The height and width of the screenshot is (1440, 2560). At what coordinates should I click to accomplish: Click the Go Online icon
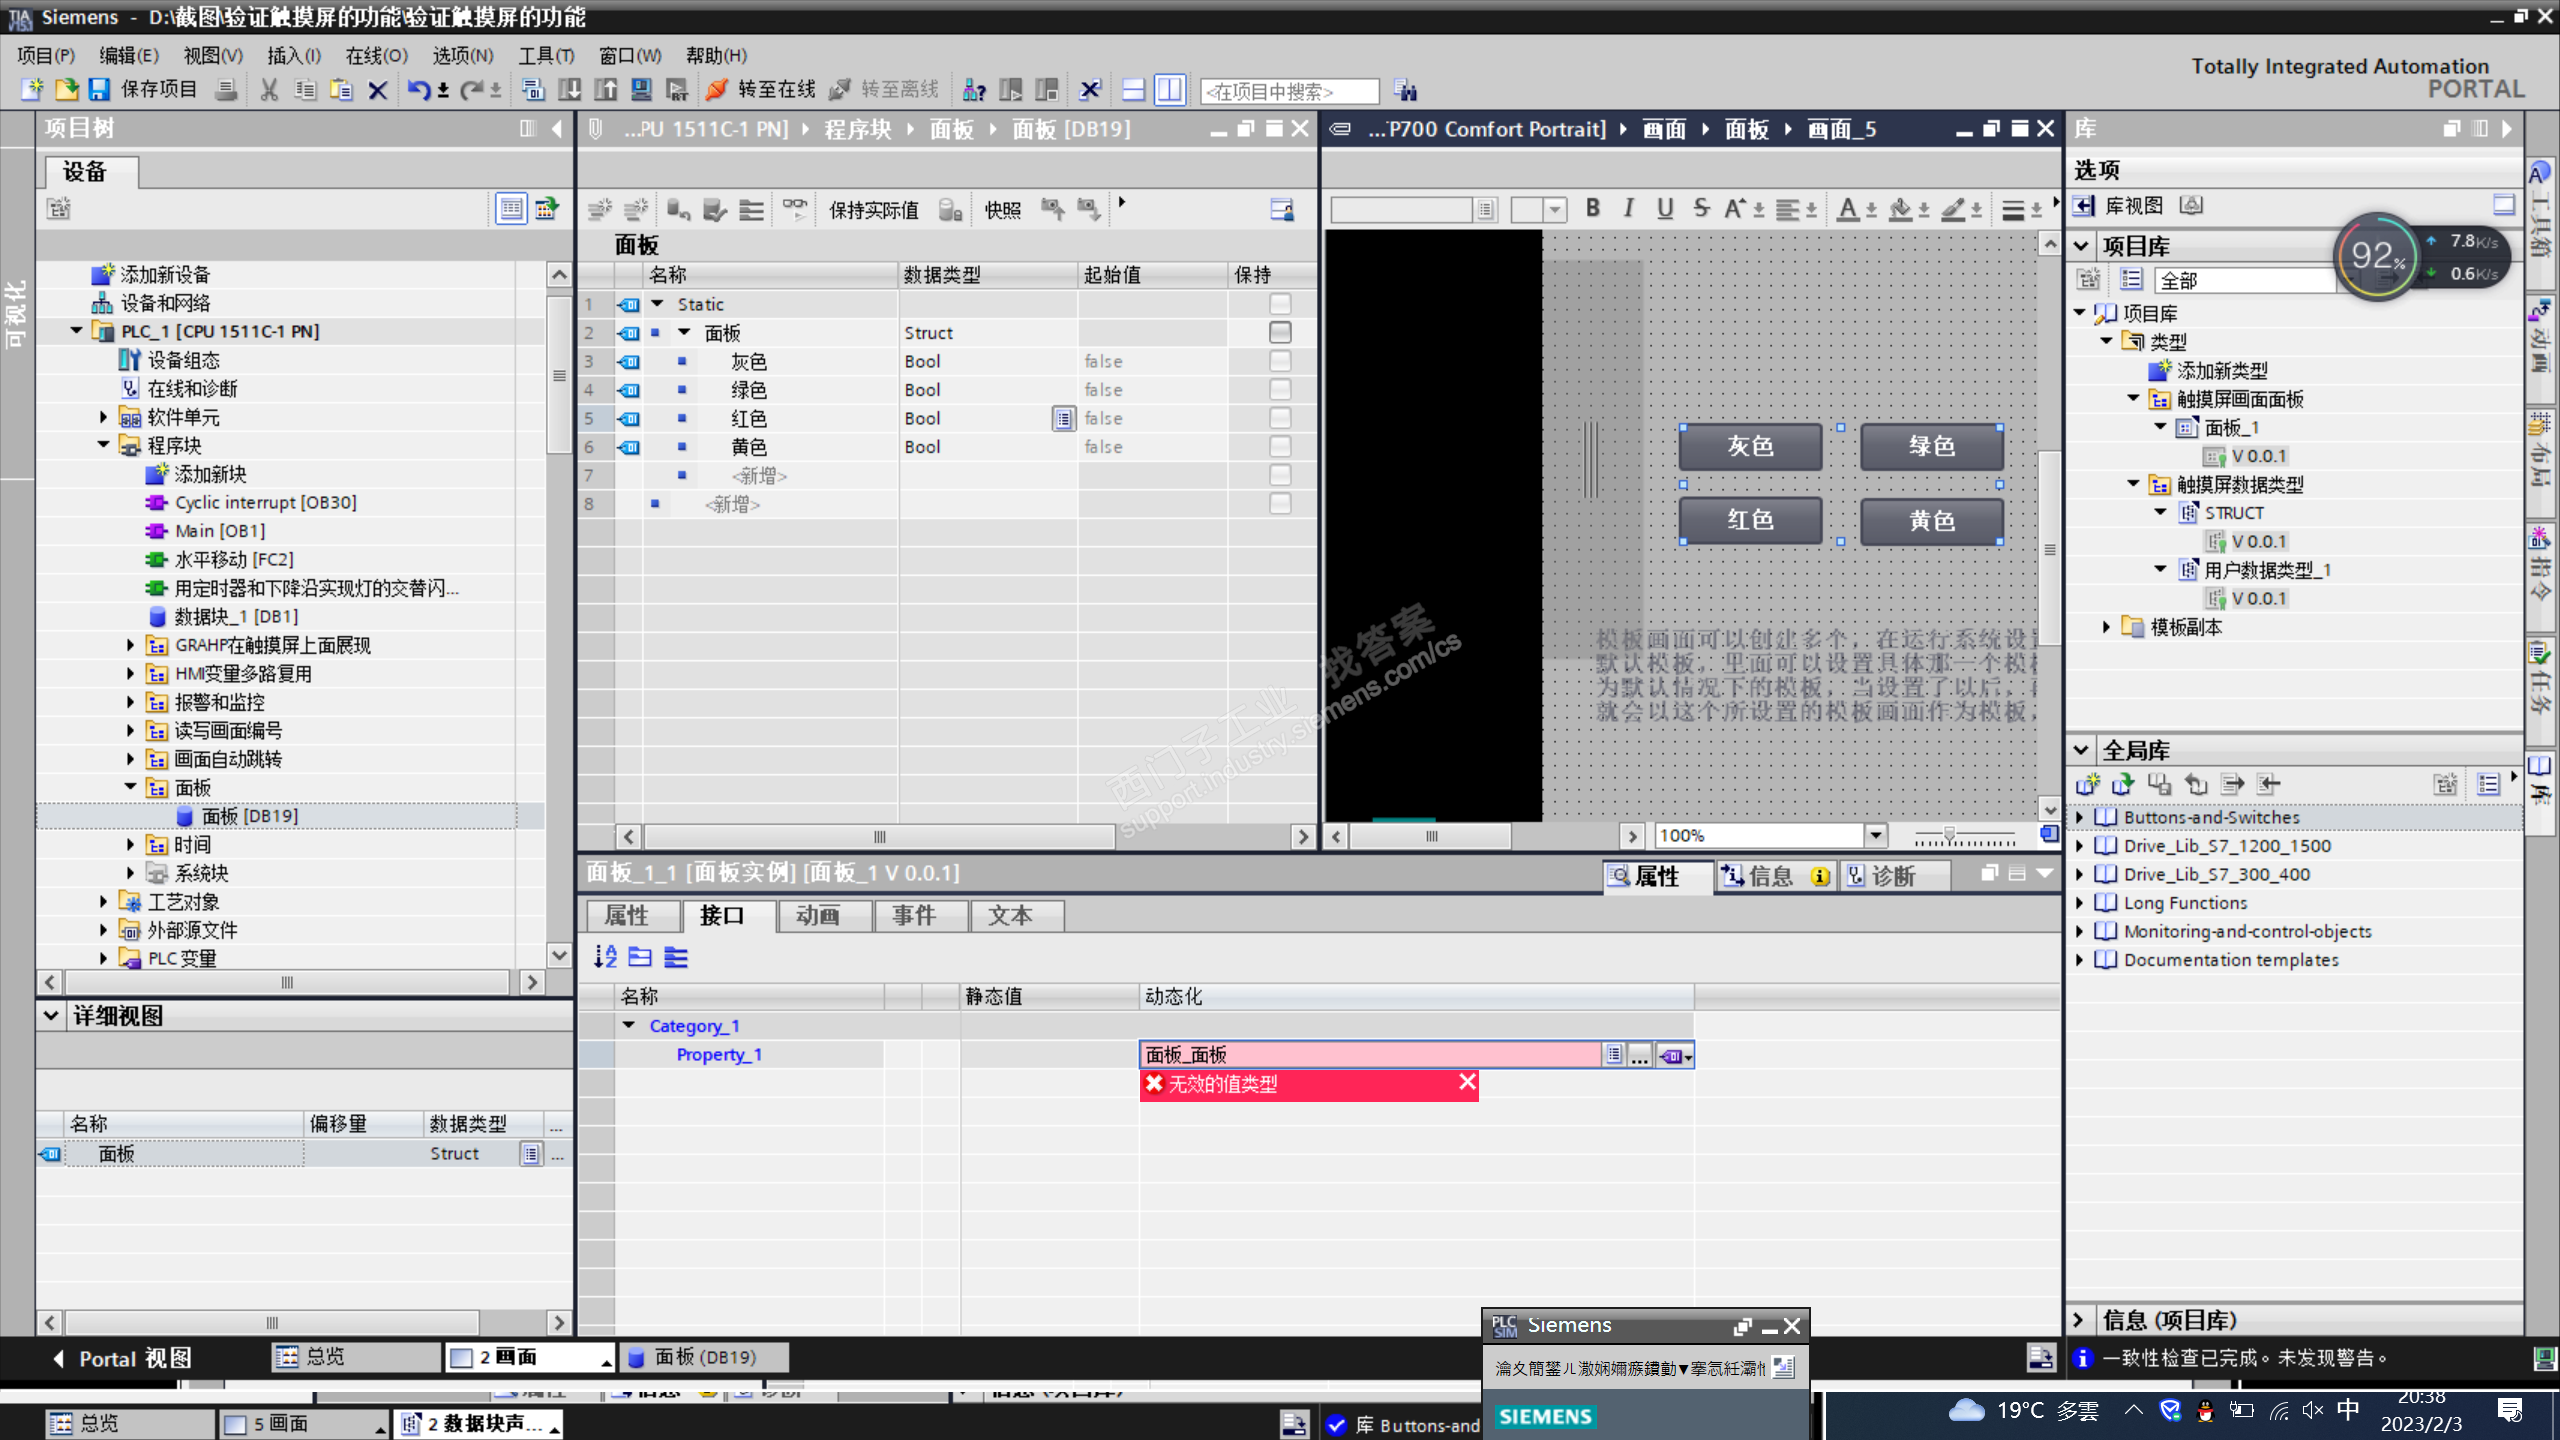pyautogui.click(x=716, y=90)
